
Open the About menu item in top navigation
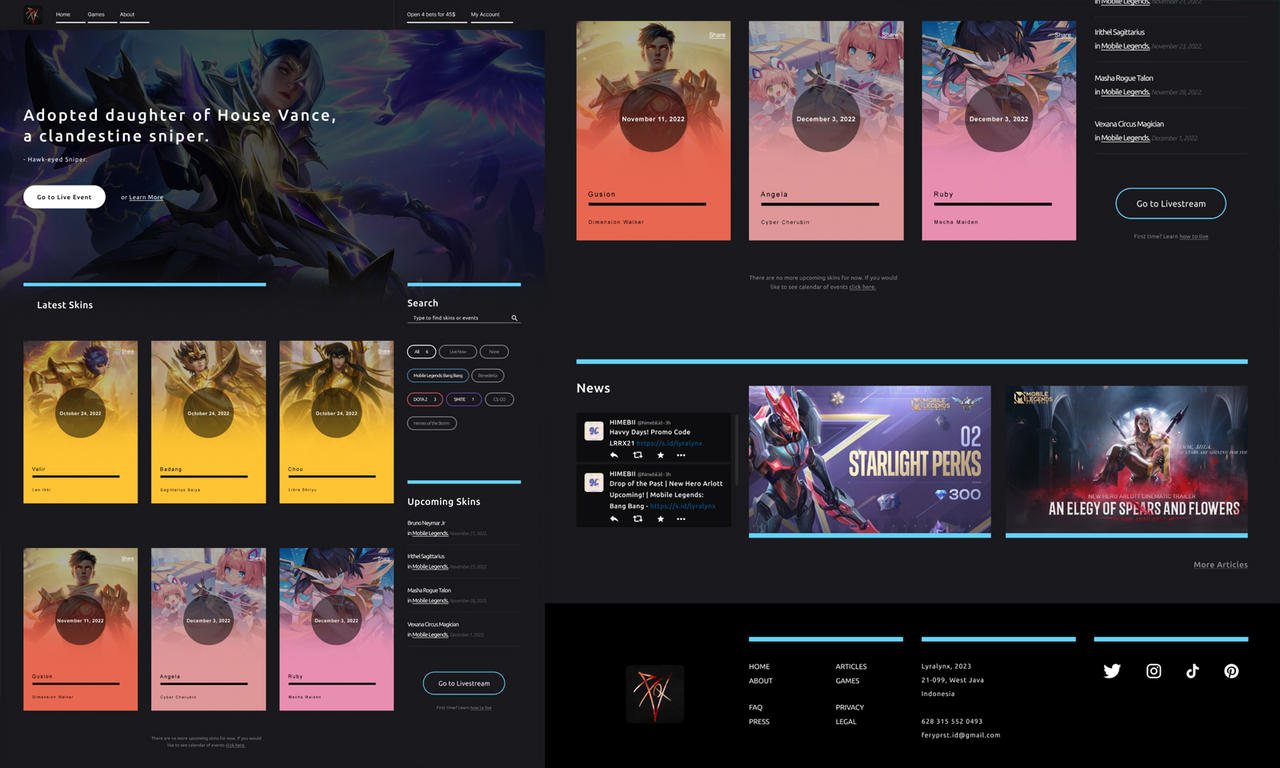click(127, 15)
